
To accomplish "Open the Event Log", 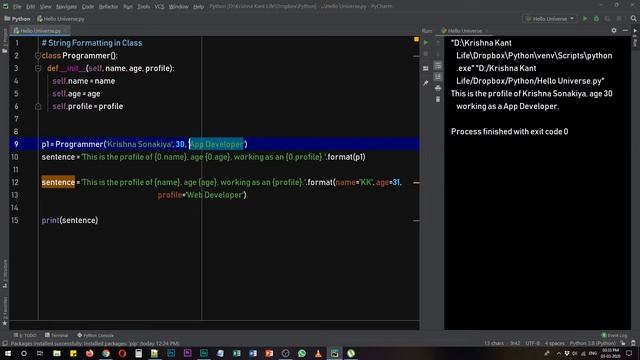I will tap(614, 335).
